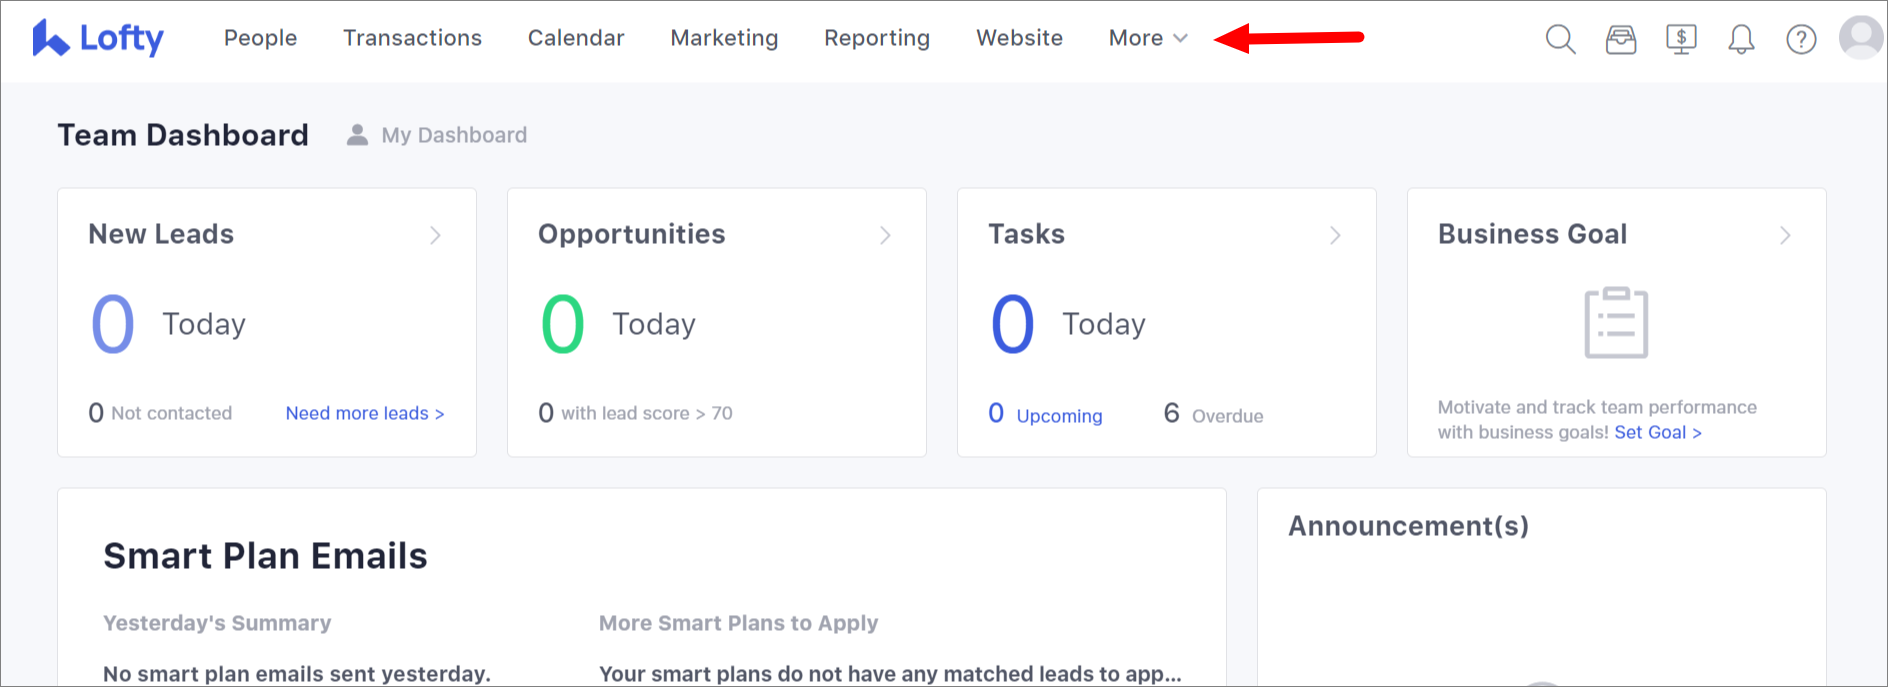Open the help question mark icon
This screenshot has height=687, width=1888.
coord(1801,39)
